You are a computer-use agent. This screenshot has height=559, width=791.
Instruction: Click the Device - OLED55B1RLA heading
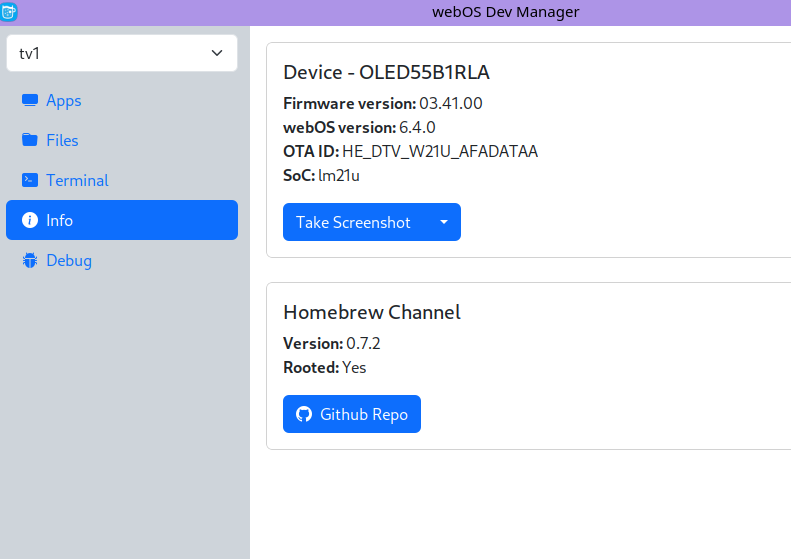[386, 72]
